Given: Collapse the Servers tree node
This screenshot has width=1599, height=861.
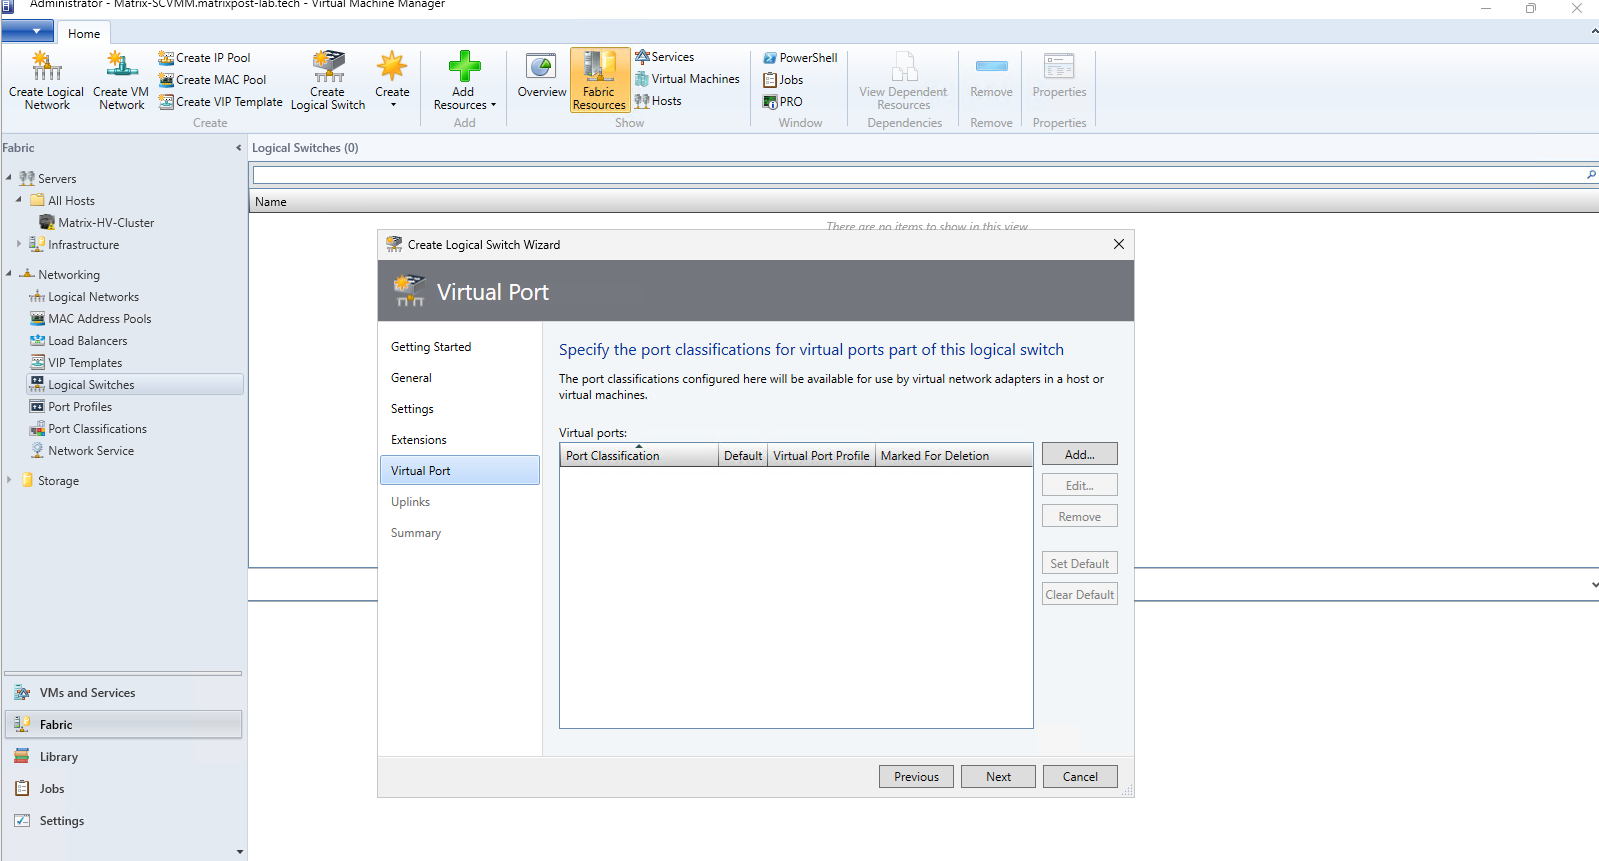Looking at the screenshot, I should 9,178.
